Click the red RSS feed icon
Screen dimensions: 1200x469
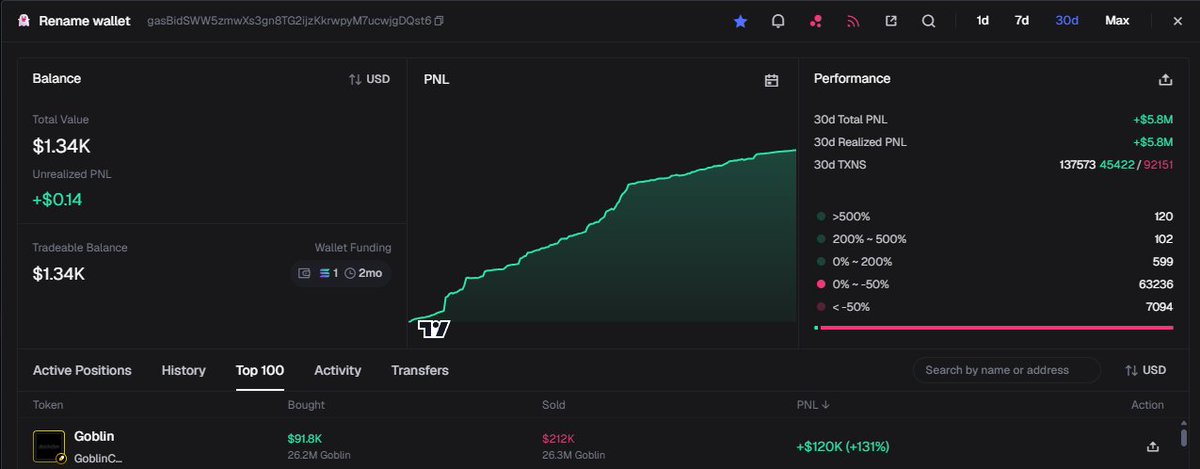coord(853,21)
